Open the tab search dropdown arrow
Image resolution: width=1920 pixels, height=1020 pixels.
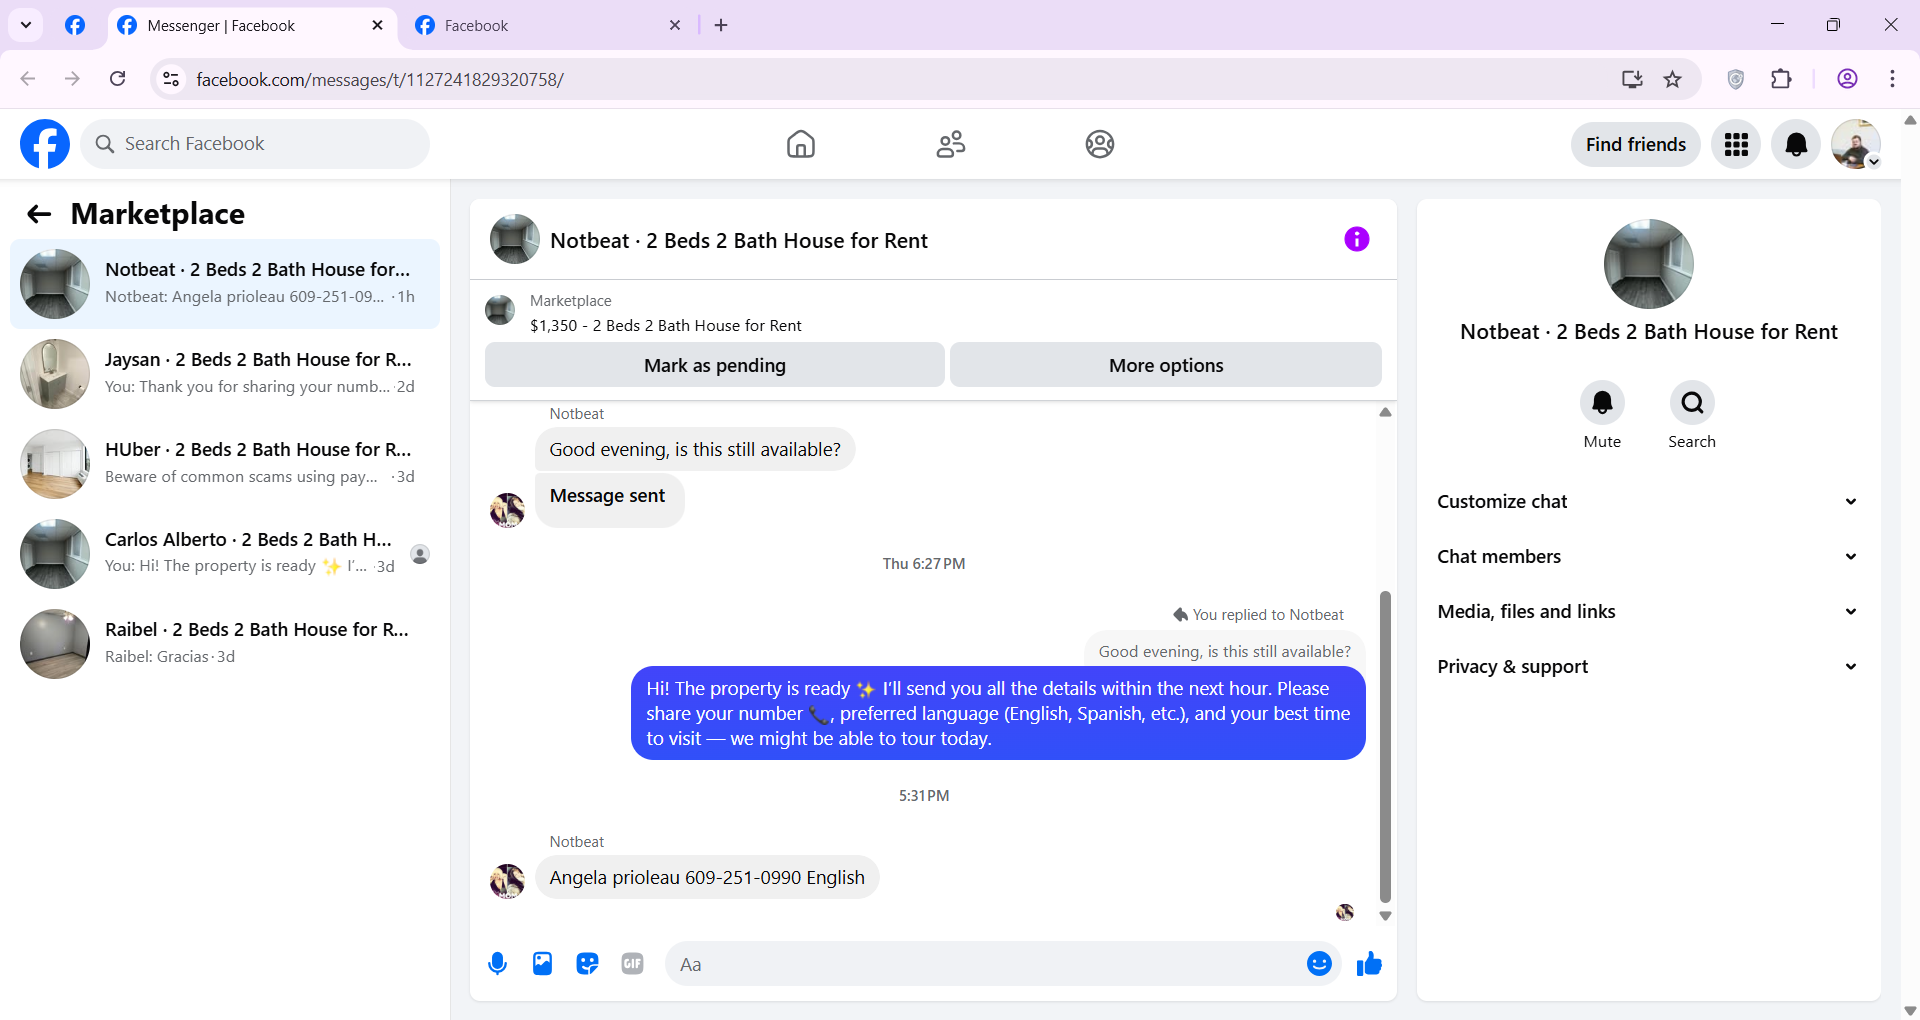26,25
